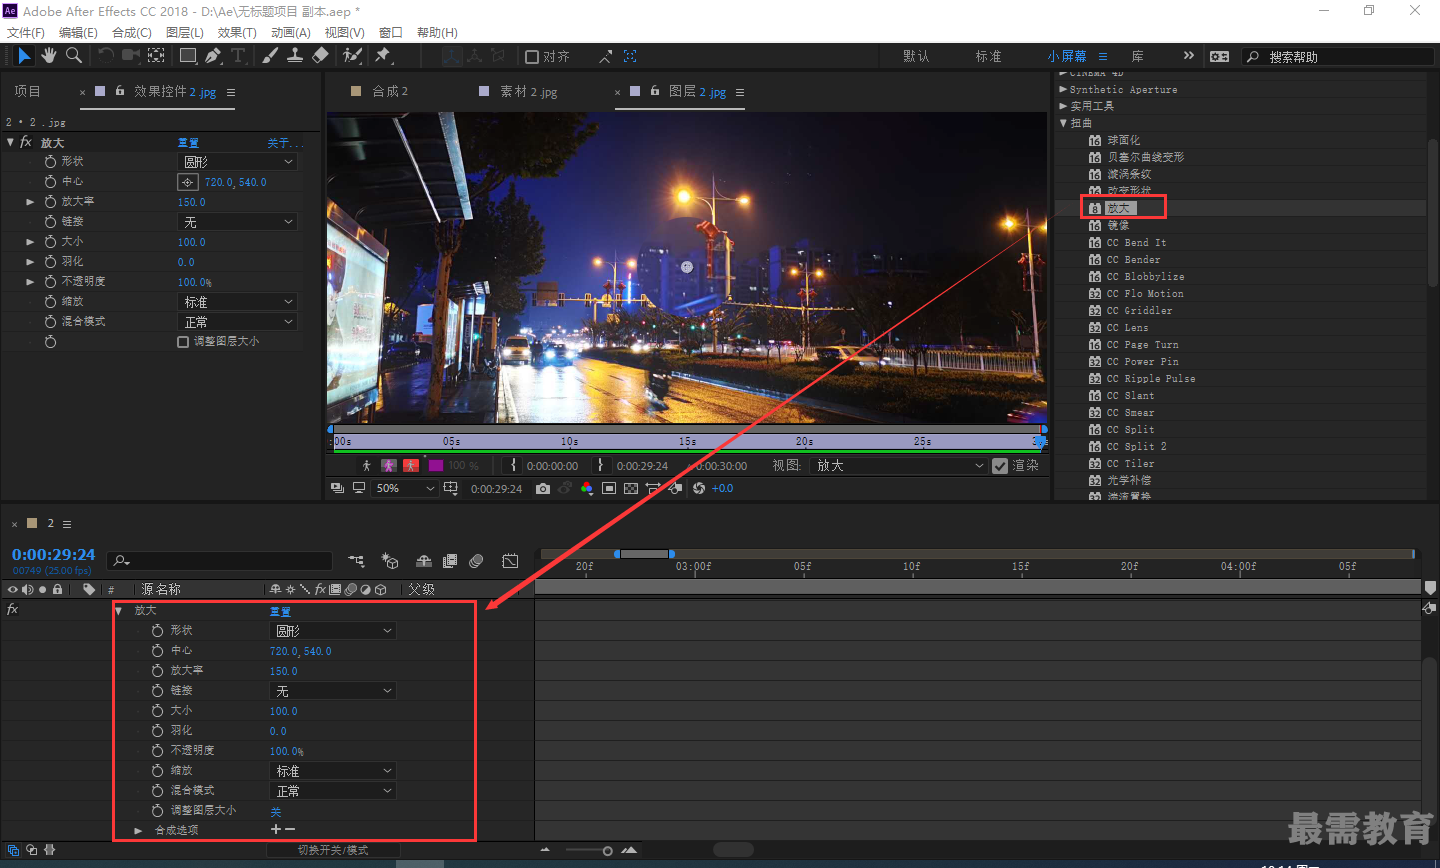Click the snapshot camera icon

pyautogui.click(x=542, y=488)
